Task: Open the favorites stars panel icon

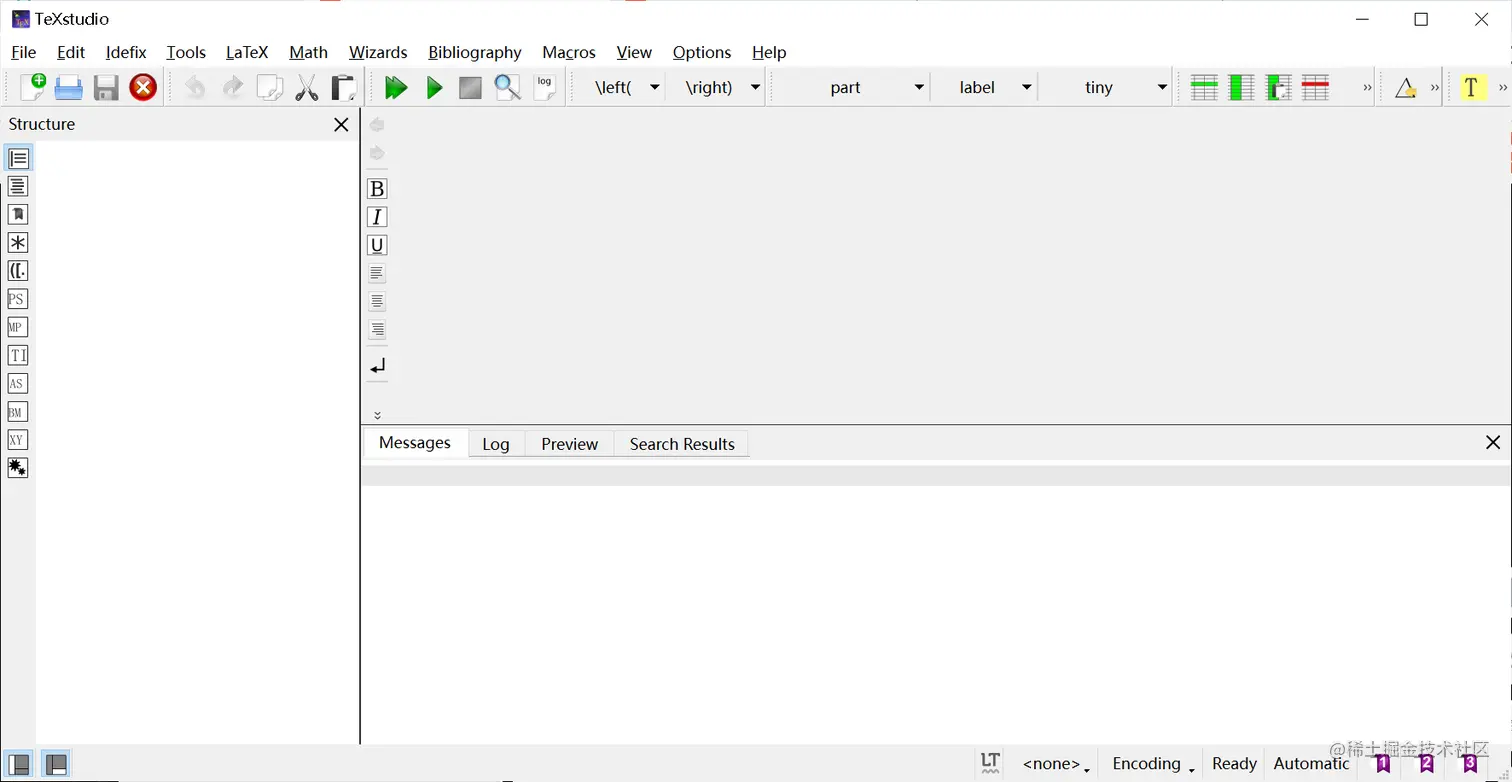Action: [x=18, y=468]
